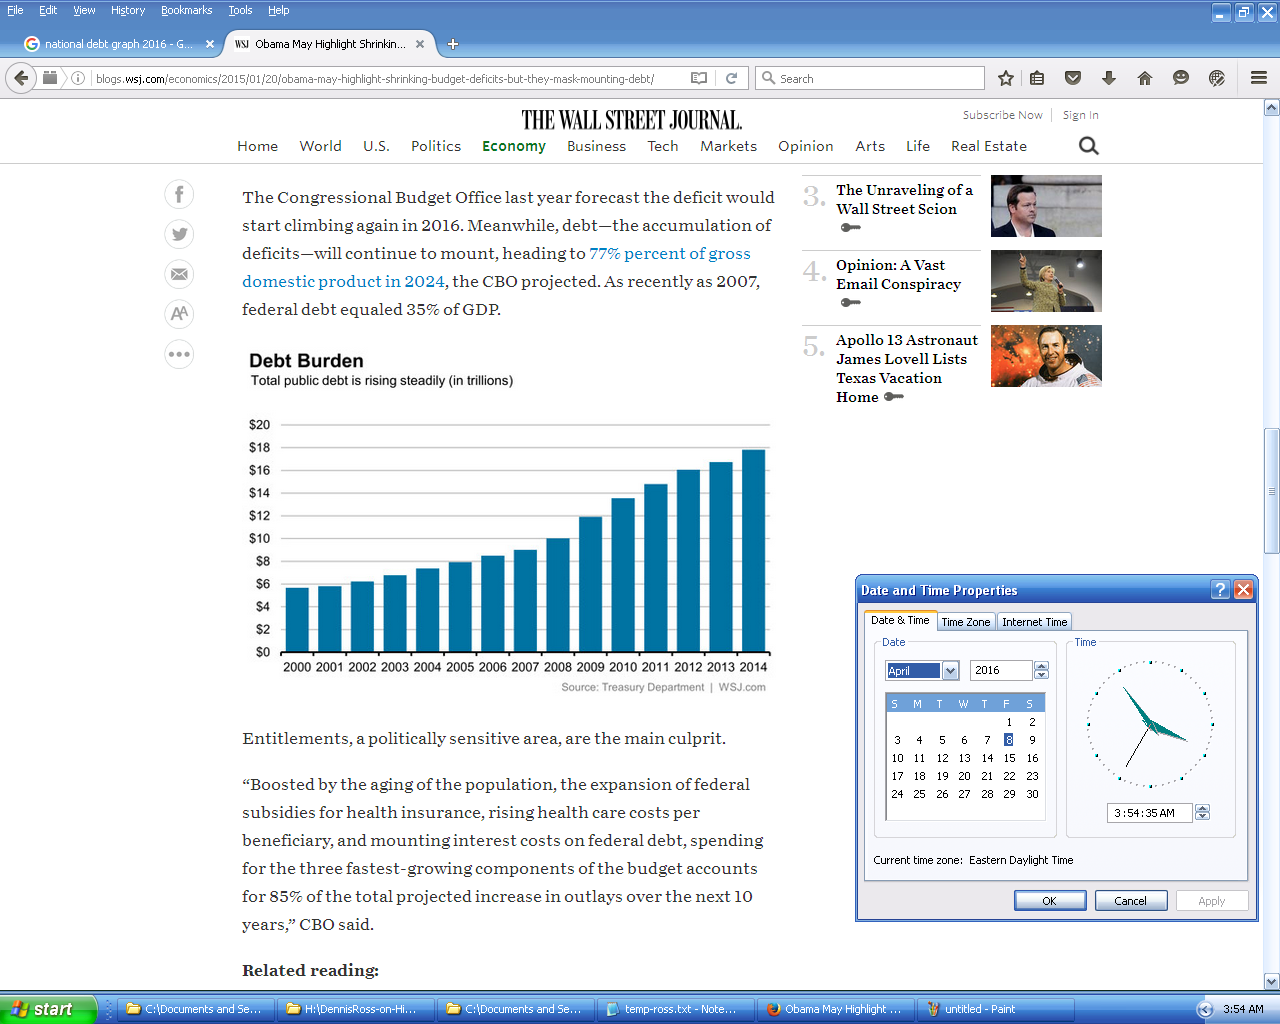Open Apollo 13 Astronaut James Lovell article
The height and width of the screenshot is (1024, 1280).
coord(907,368)
